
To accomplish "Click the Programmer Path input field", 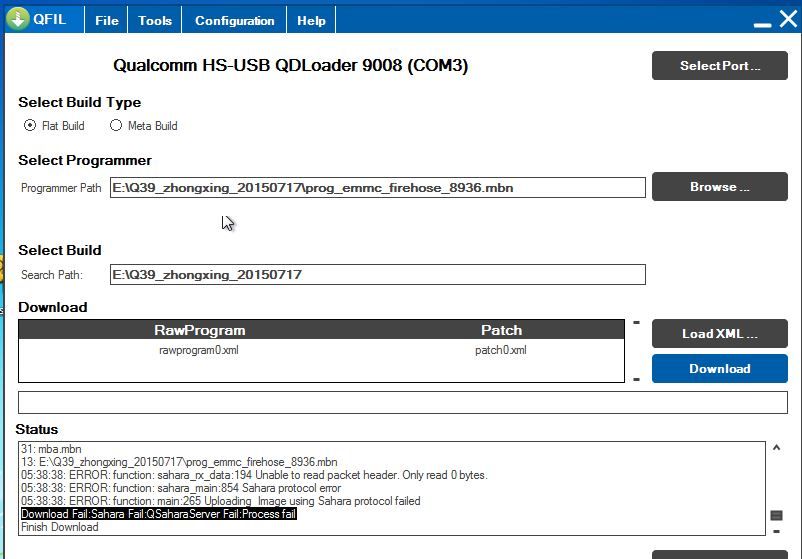I will coord(377,188).
